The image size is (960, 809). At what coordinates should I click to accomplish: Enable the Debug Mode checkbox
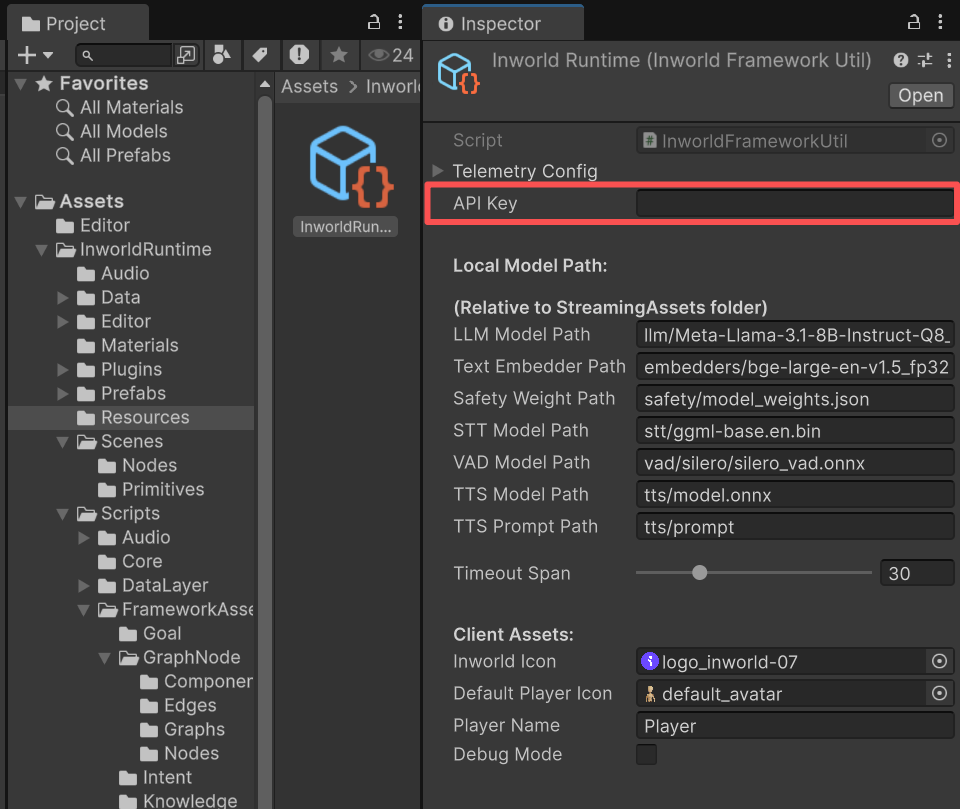[x=647, y=754]
